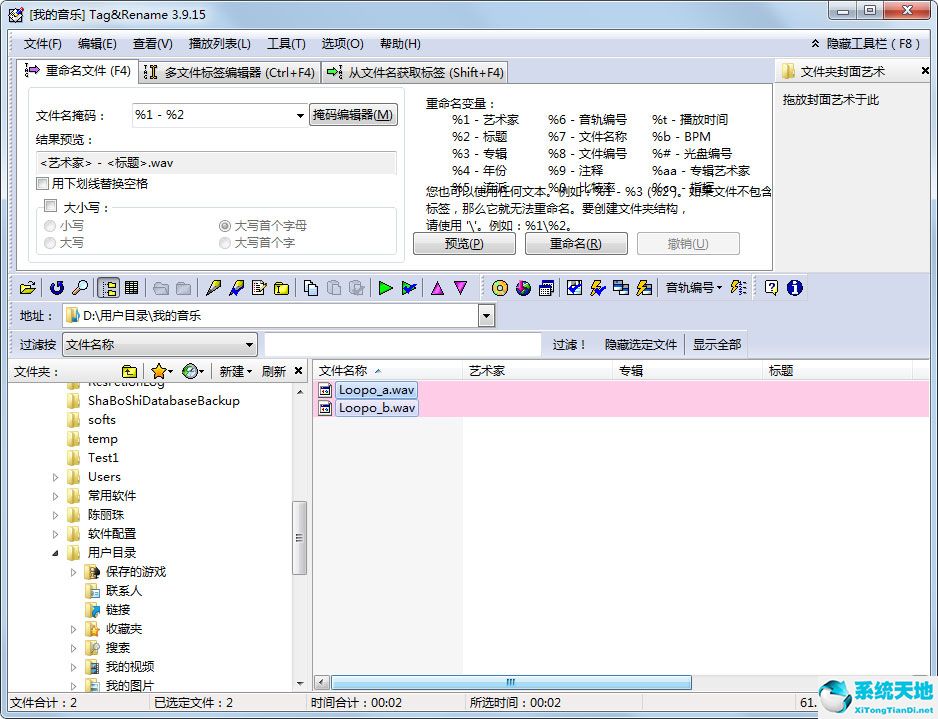Collapse the 用户目录 tree node

[55, 553]
